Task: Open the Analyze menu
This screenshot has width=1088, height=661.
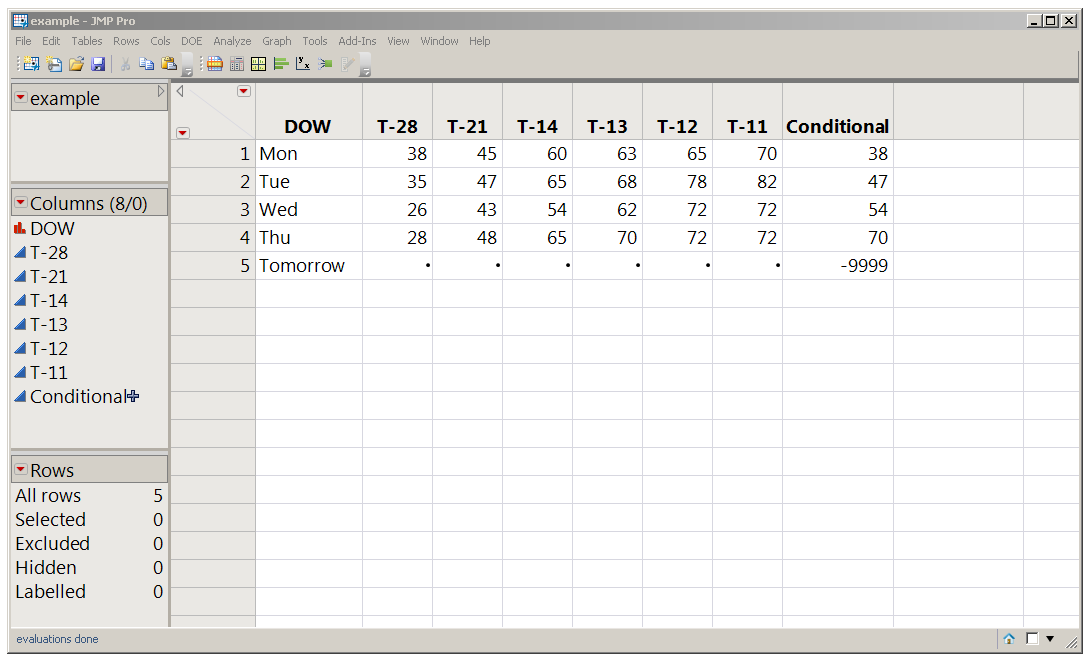Action: point(231,41)
